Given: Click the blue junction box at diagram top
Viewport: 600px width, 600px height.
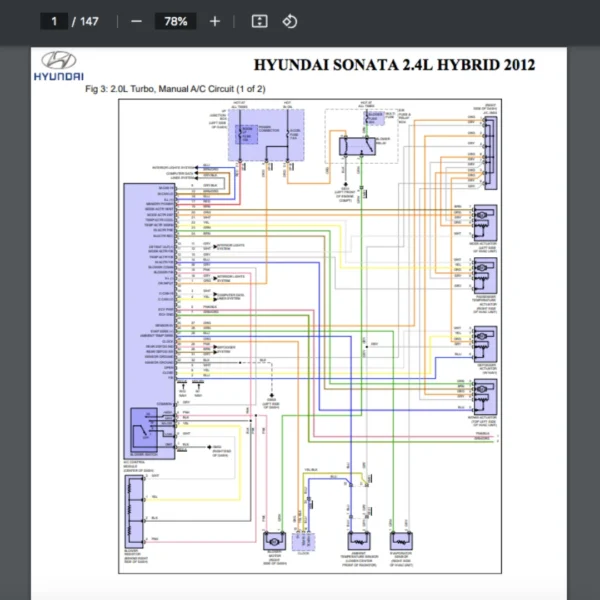Looking at the screenshot, I should [264, 135].
